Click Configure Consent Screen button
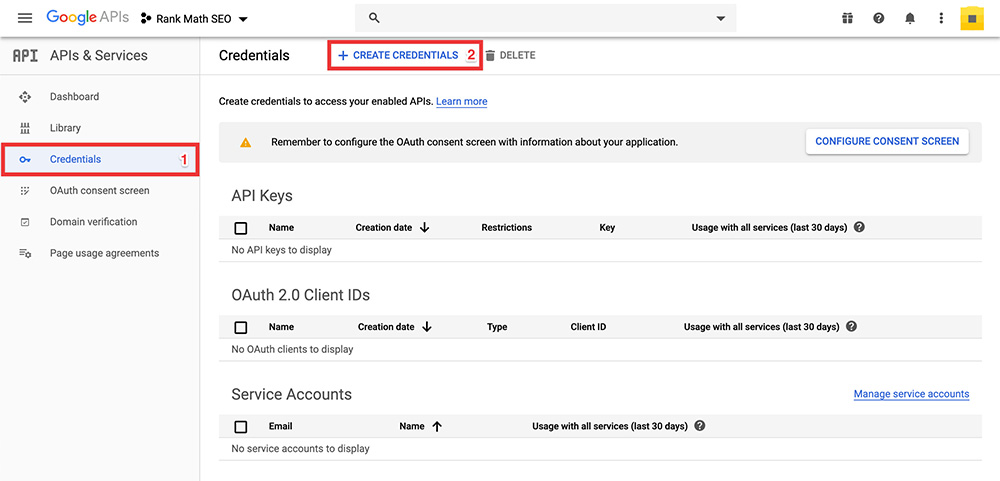 (x=887, y=142)
